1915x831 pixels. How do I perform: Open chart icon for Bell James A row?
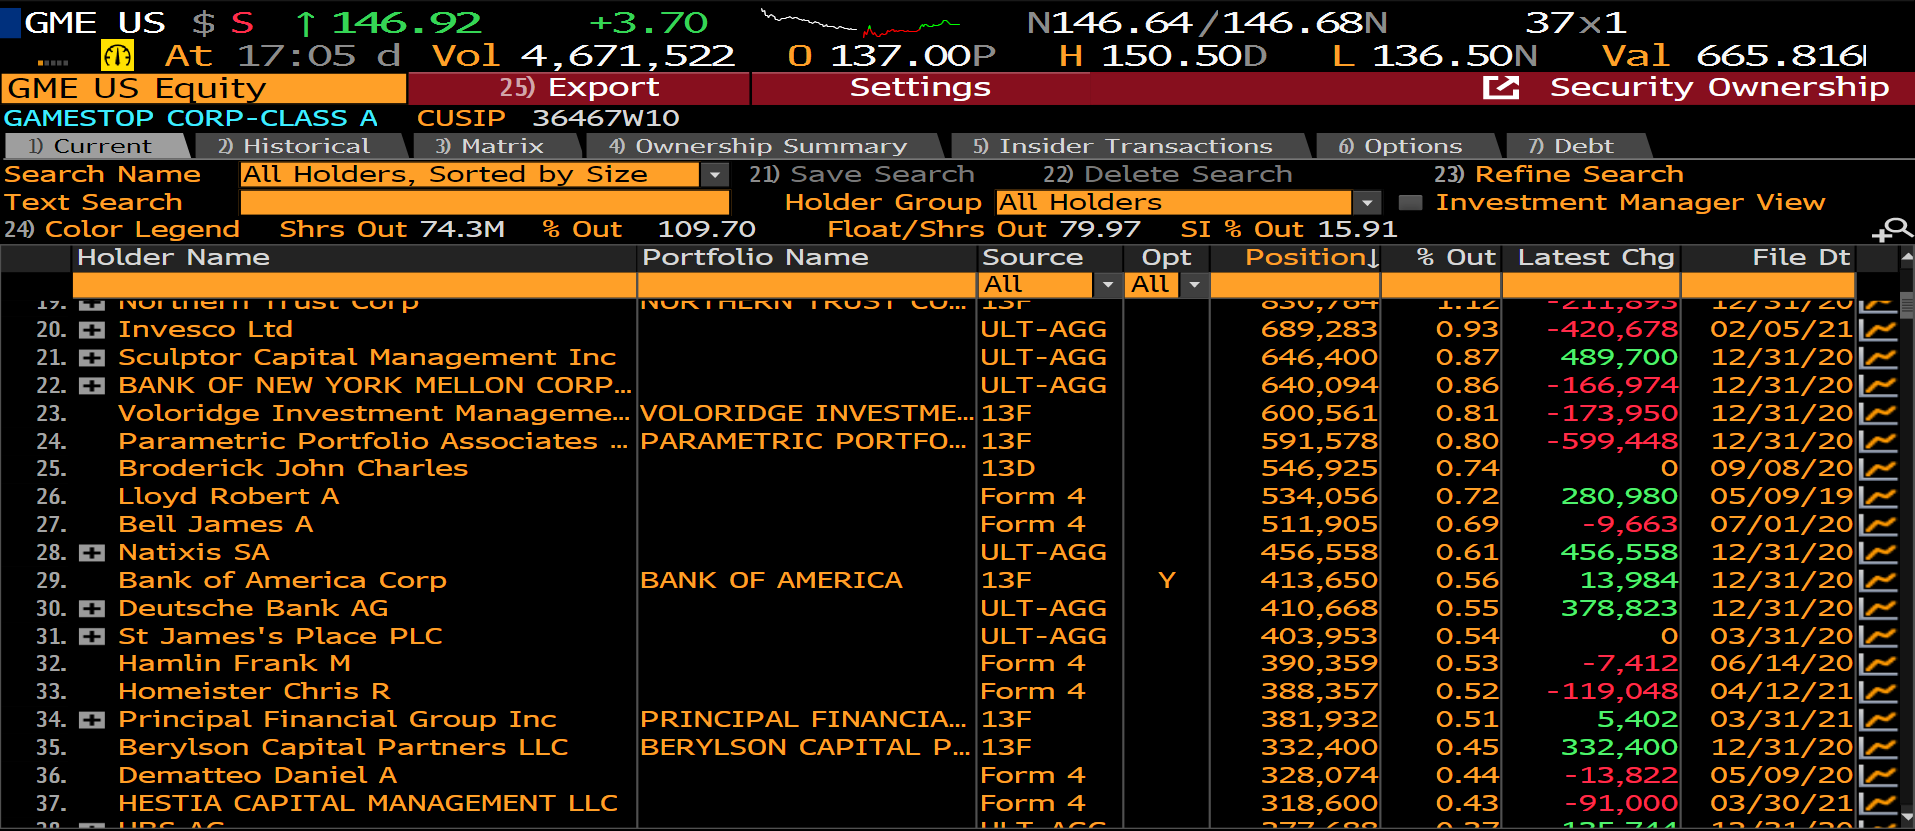1877,524
